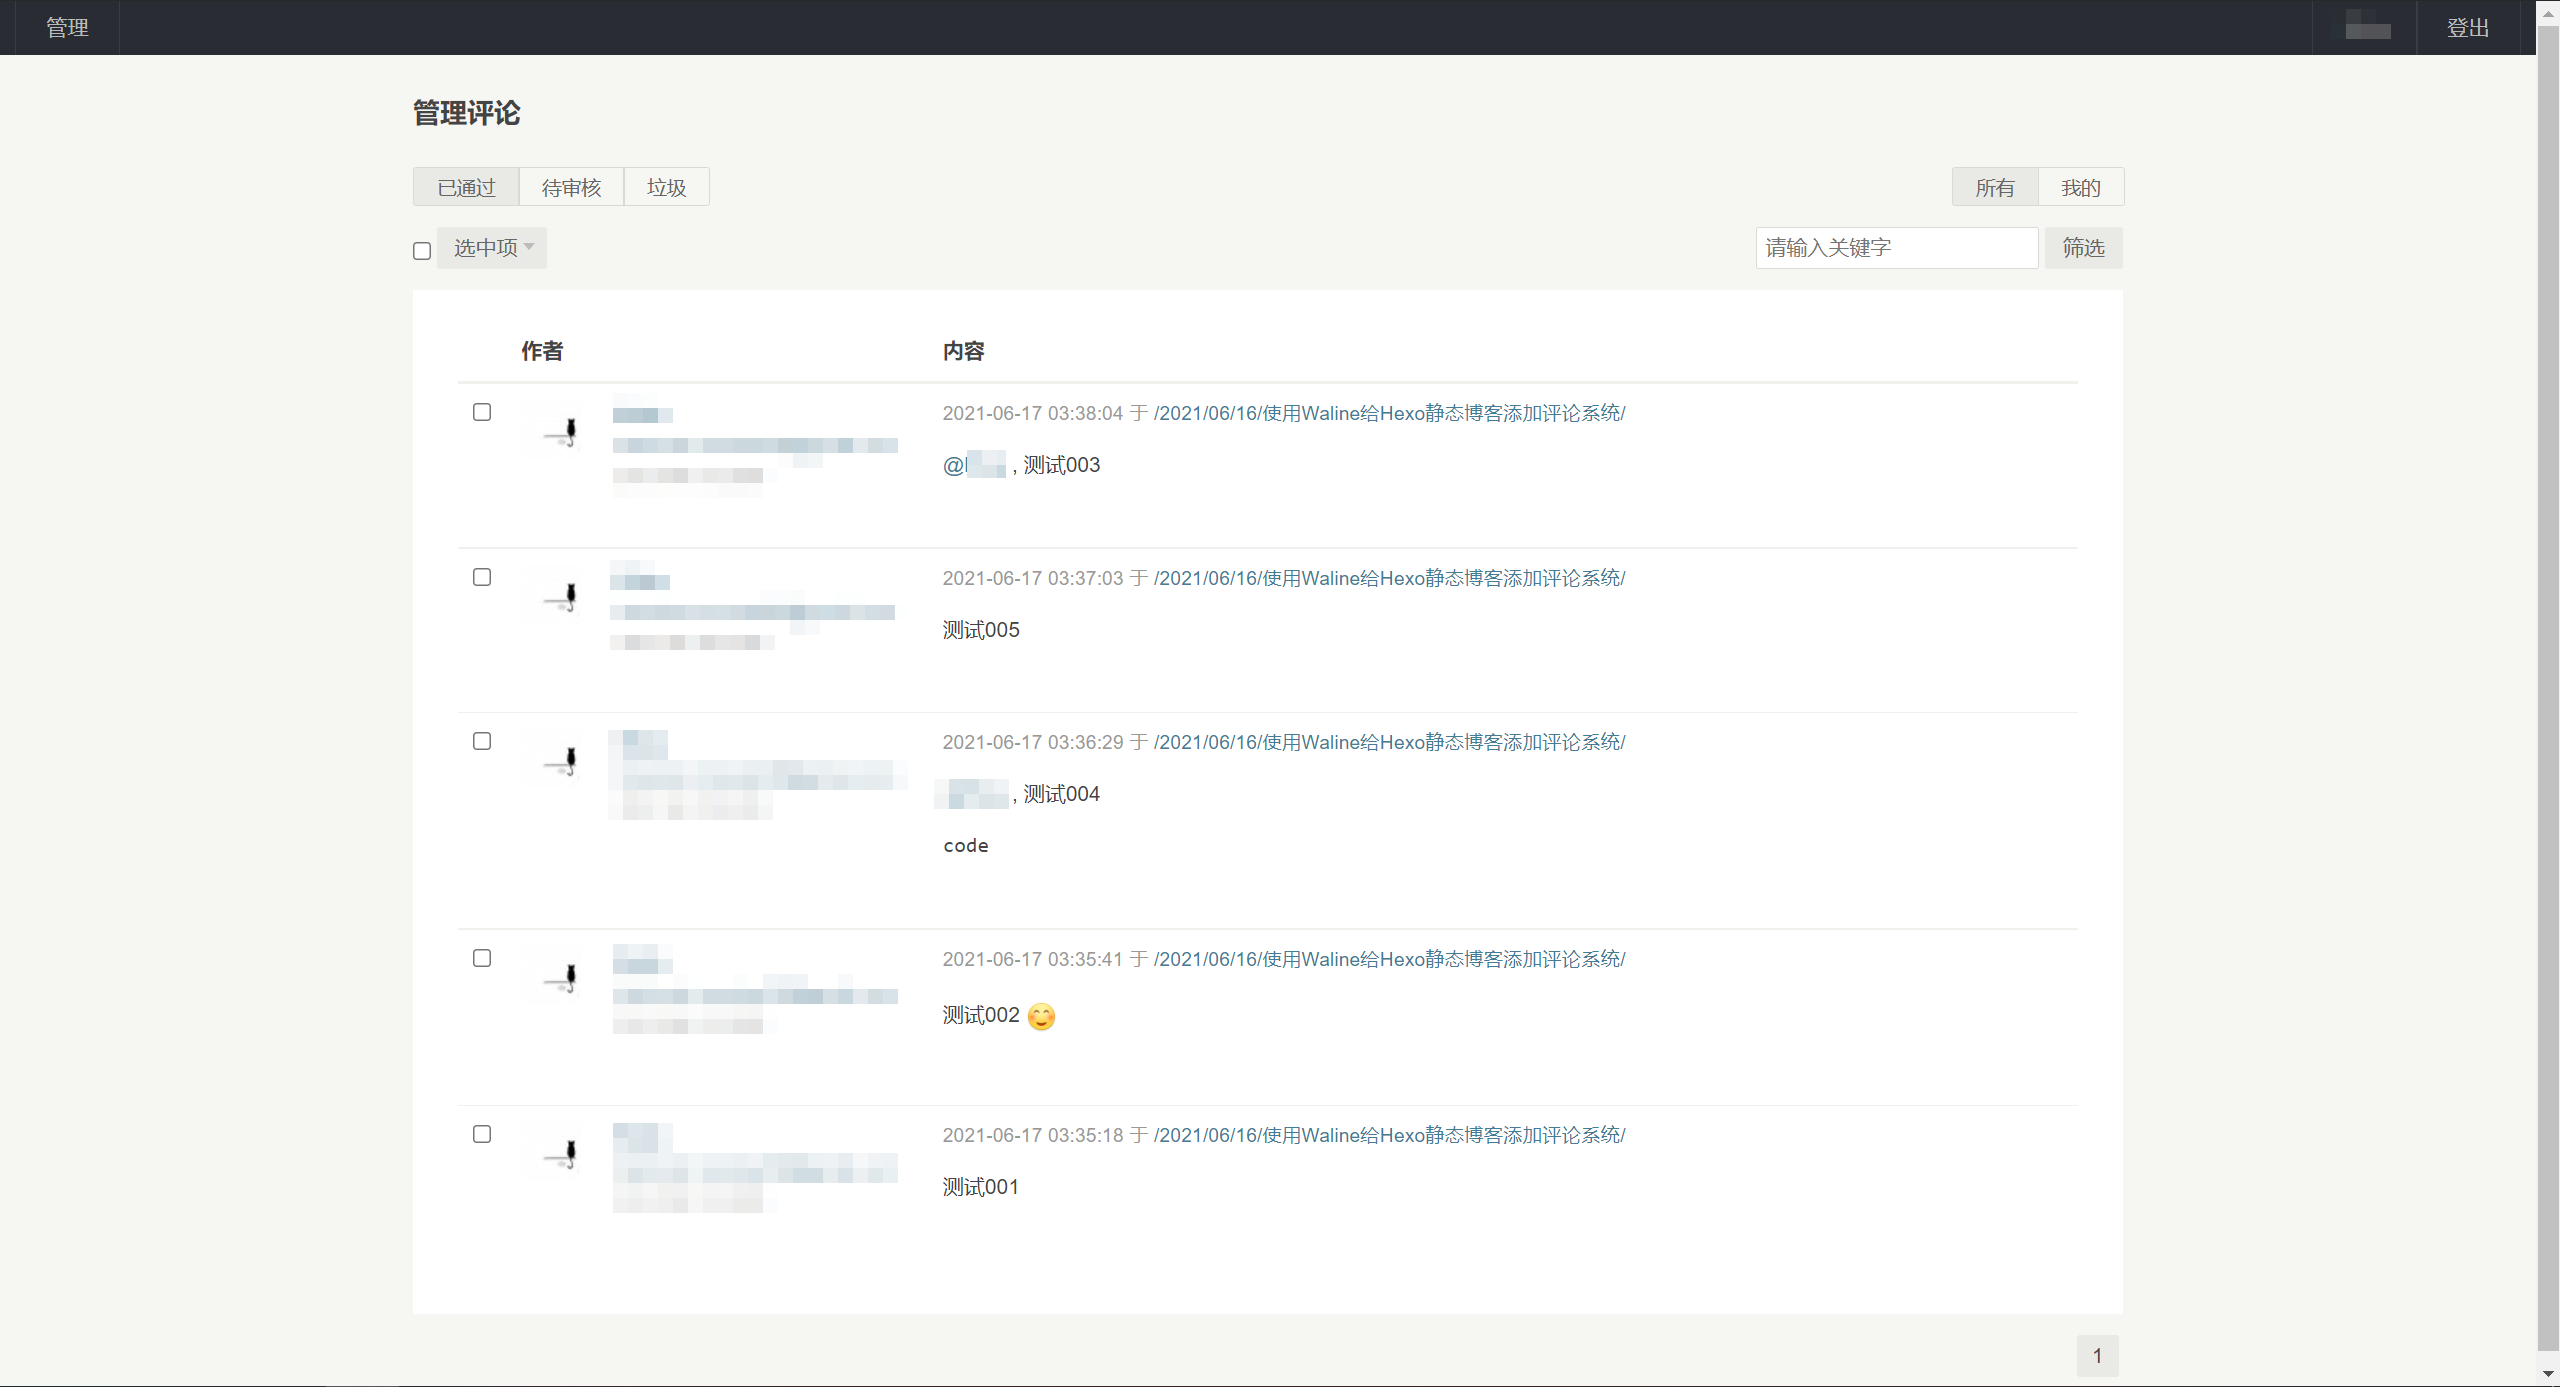The image size is (2560, 1387).
Task: Go to page 1 in pagination
Action: (2097, 1356)
